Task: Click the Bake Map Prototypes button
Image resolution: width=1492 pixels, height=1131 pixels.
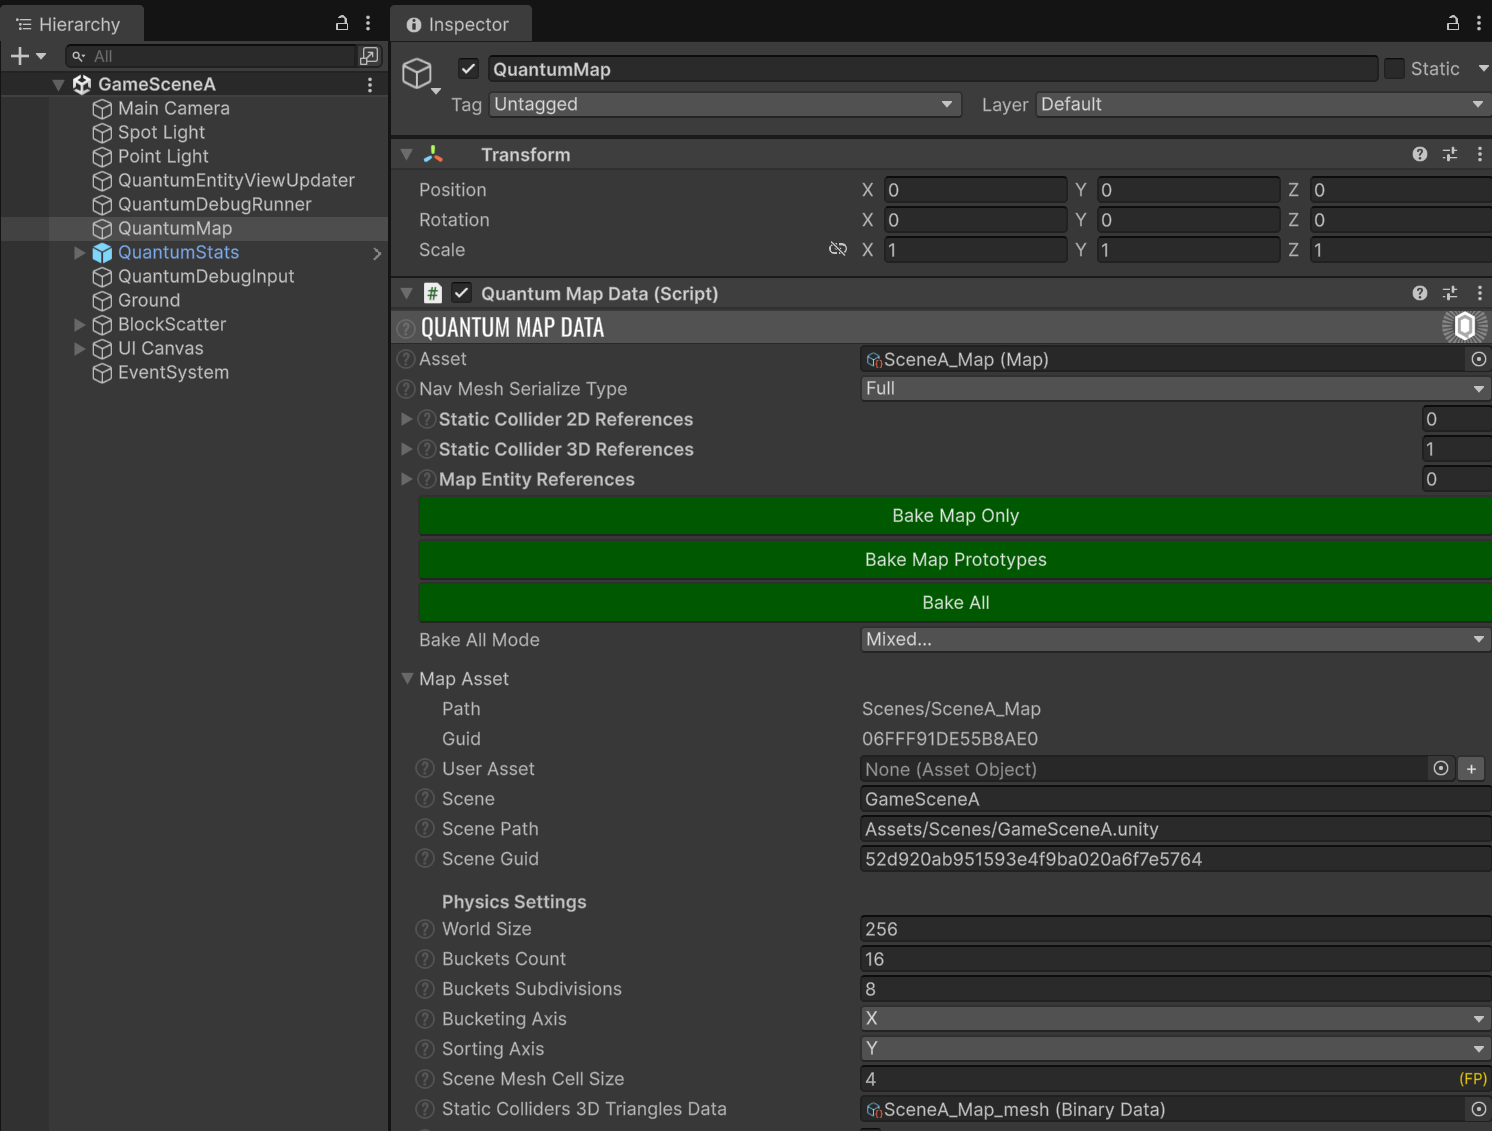Action: tap(955, 560)
